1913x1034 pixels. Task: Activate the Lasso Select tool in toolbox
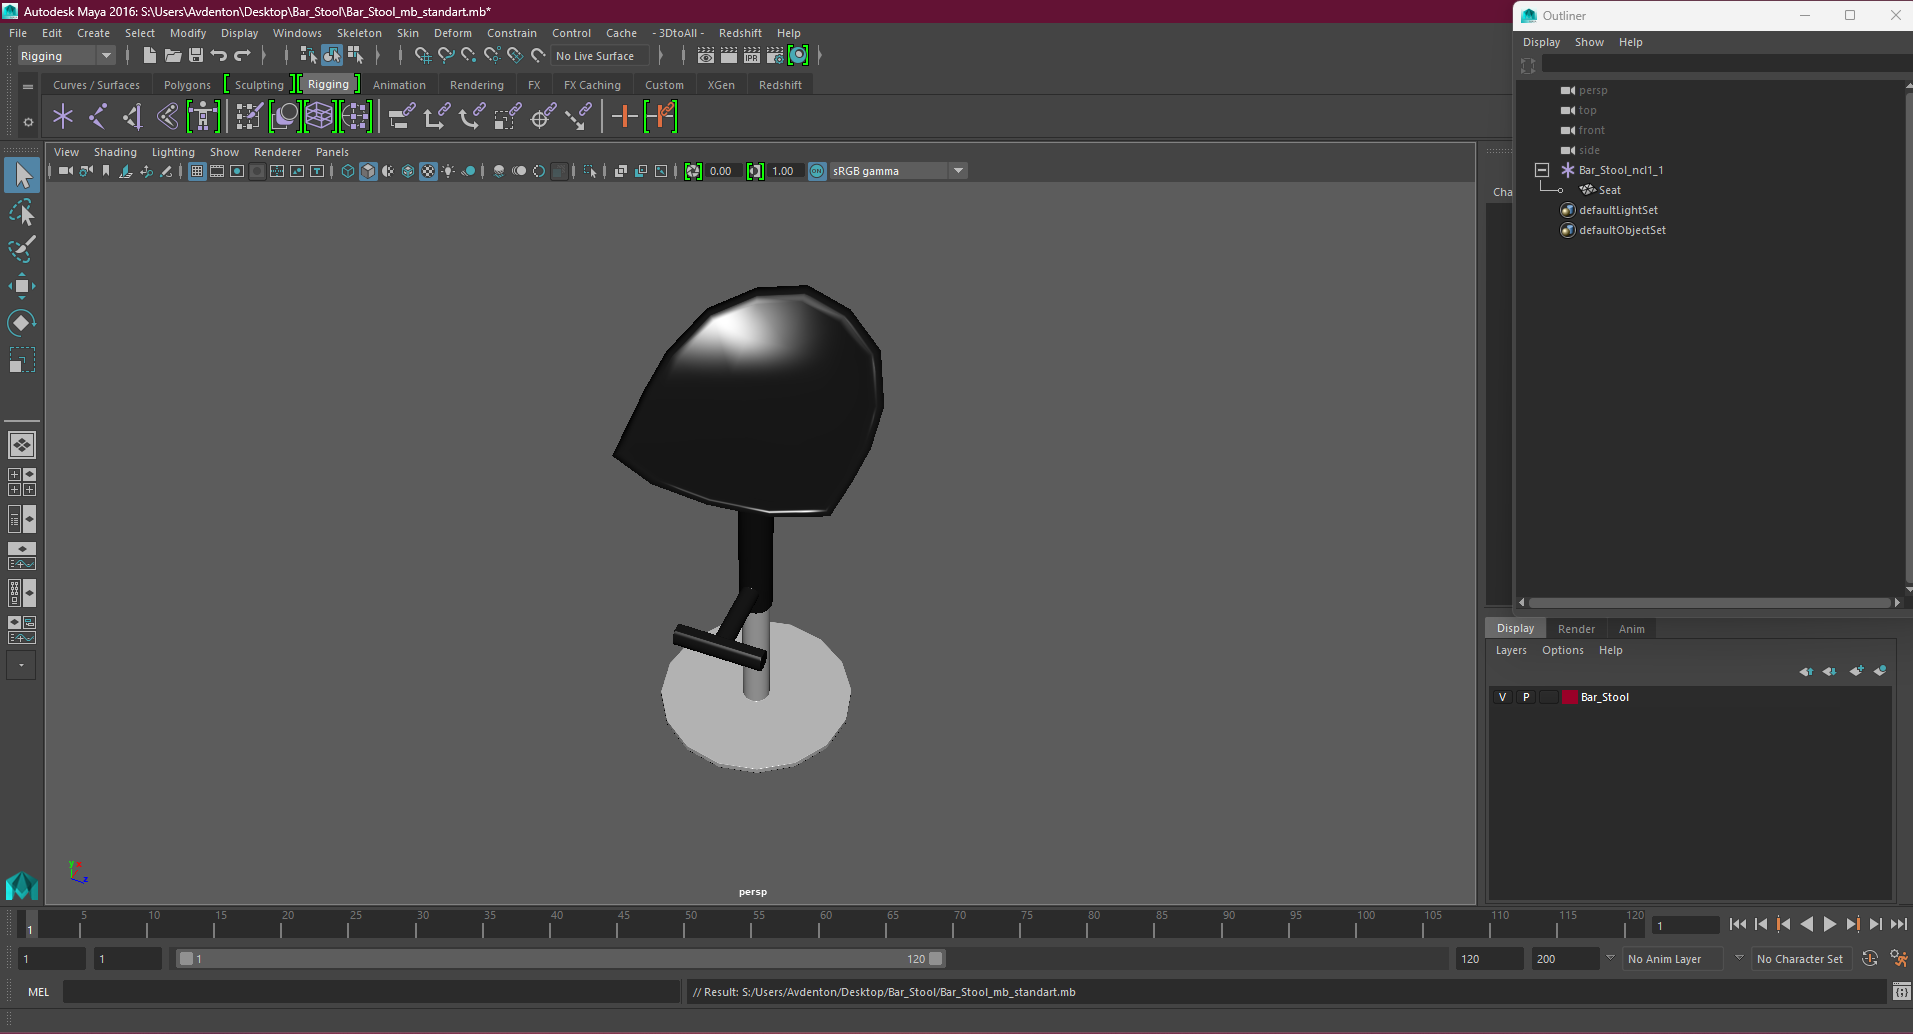tap(21, 212)
